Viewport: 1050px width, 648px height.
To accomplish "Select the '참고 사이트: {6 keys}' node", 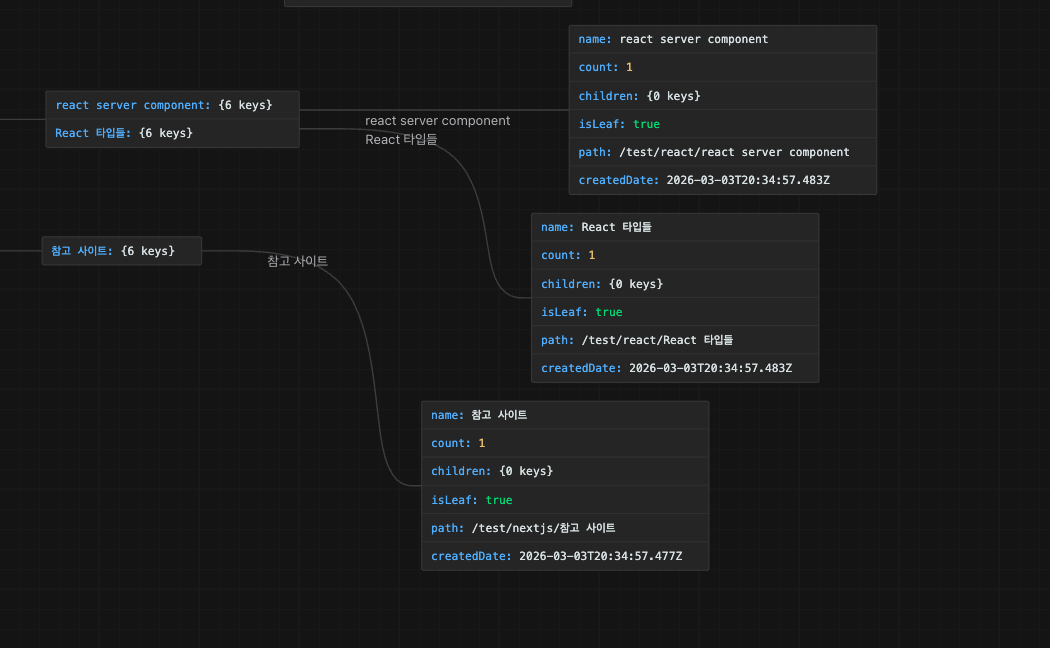I will tap(121, 251).
